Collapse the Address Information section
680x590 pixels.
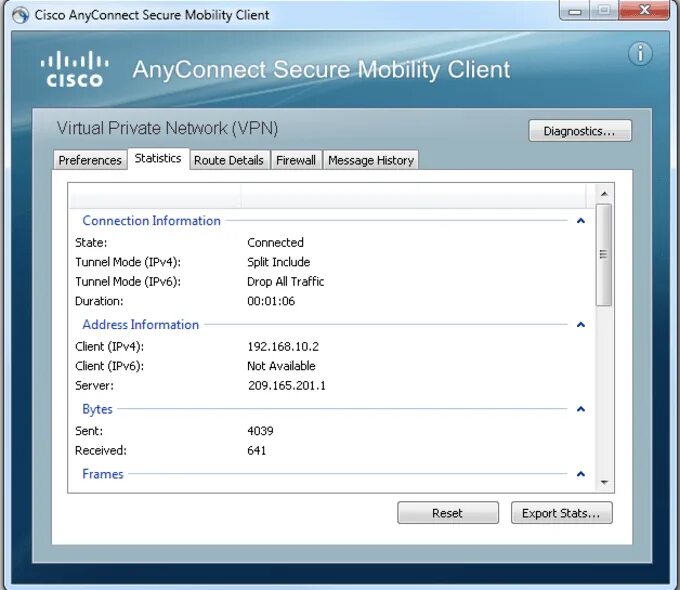point(581,325)
